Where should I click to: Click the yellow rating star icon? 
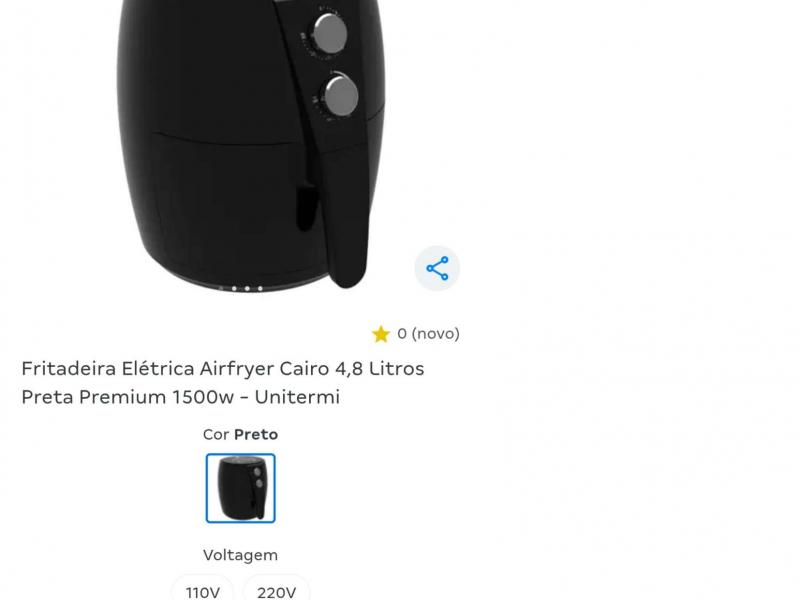point(381,334)
